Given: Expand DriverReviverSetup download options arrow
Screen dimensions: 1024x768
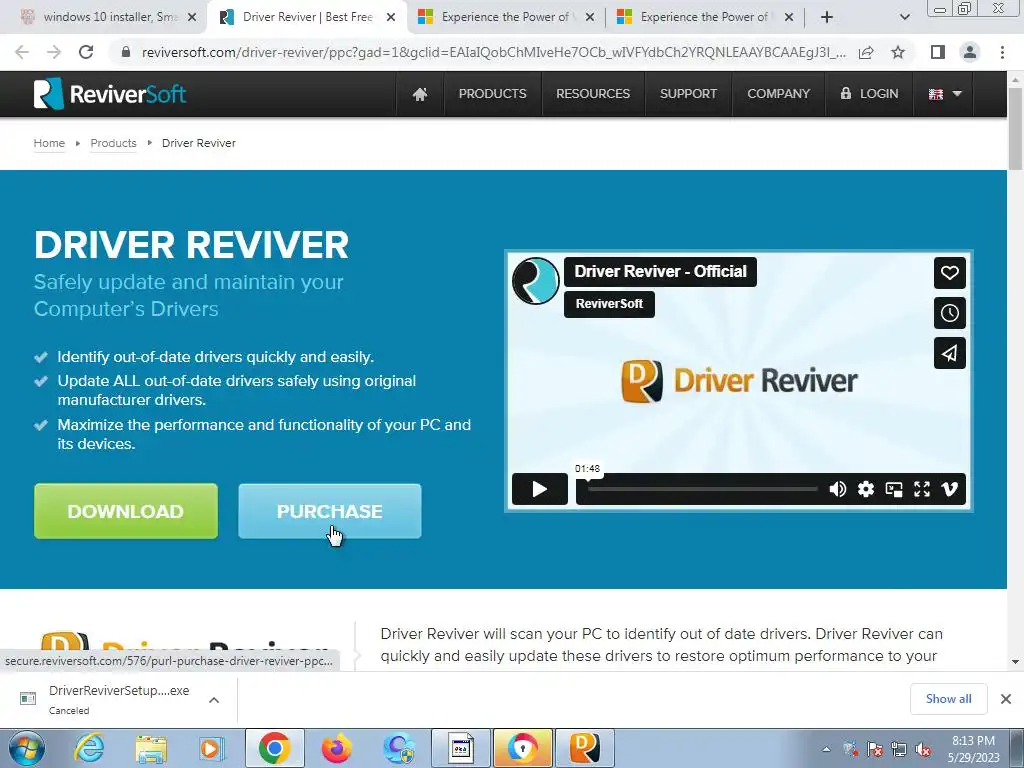Looking at the screenshot, I should point(214,699).
